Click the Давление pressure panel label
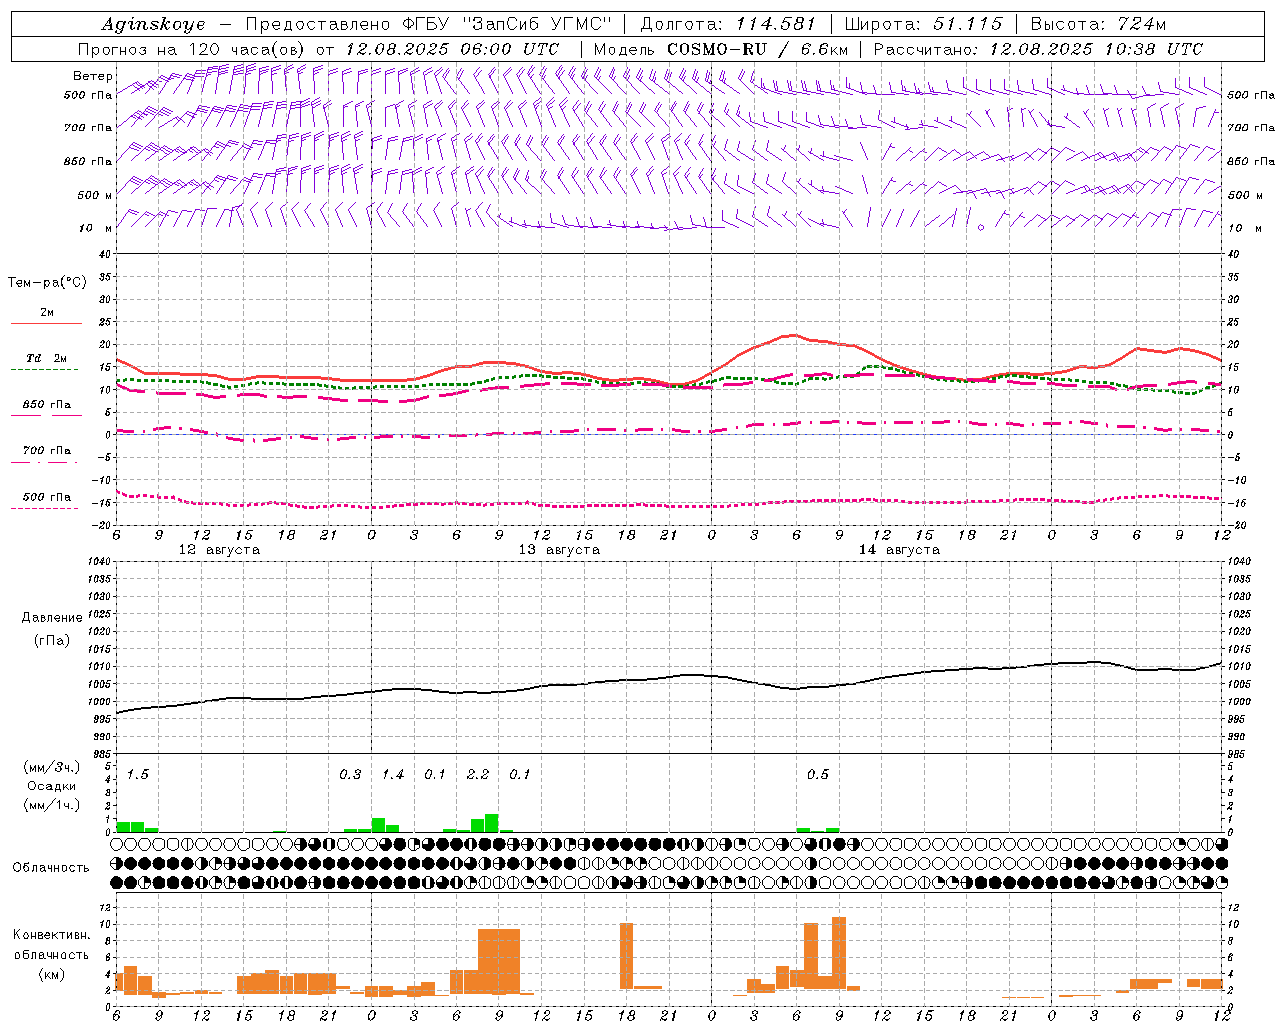Image resolution: width=1280 pixels, height=1024 pixels. click(x=52, y=618)
